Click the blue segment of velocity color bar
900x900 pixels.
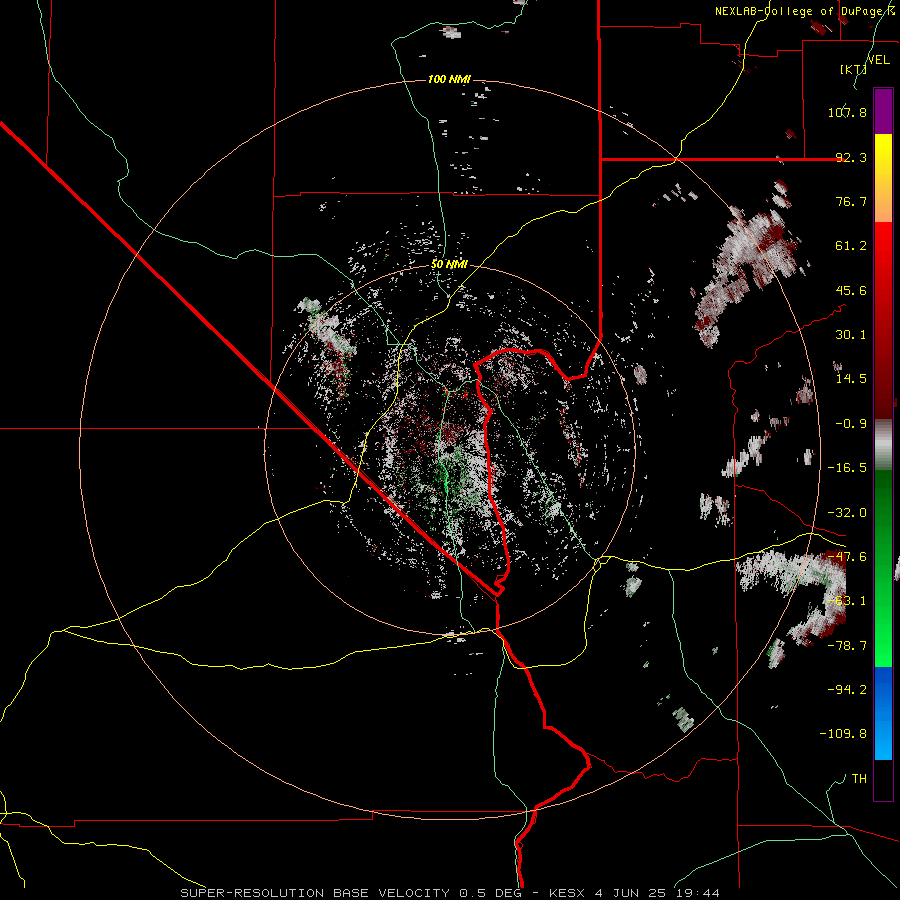point(883,713)
